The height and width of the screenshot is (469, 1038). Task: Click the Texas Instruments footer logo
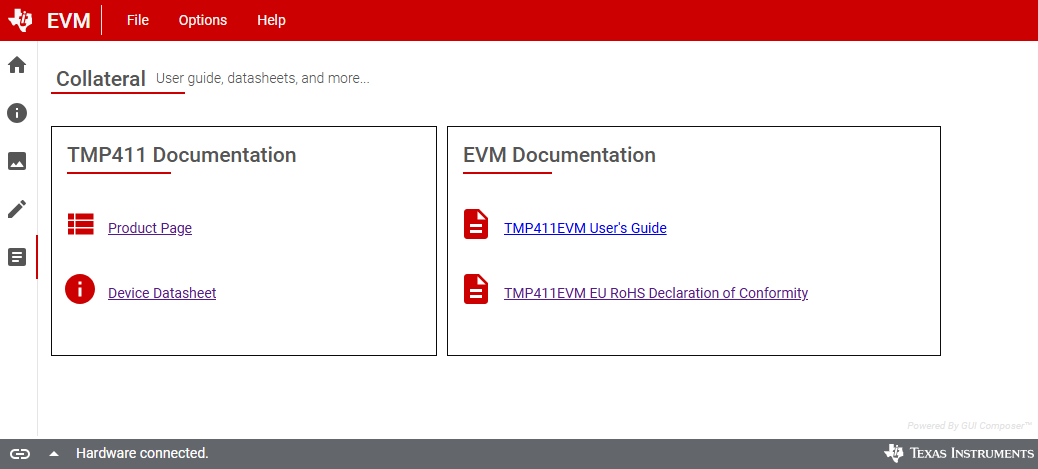pos(959,453)
